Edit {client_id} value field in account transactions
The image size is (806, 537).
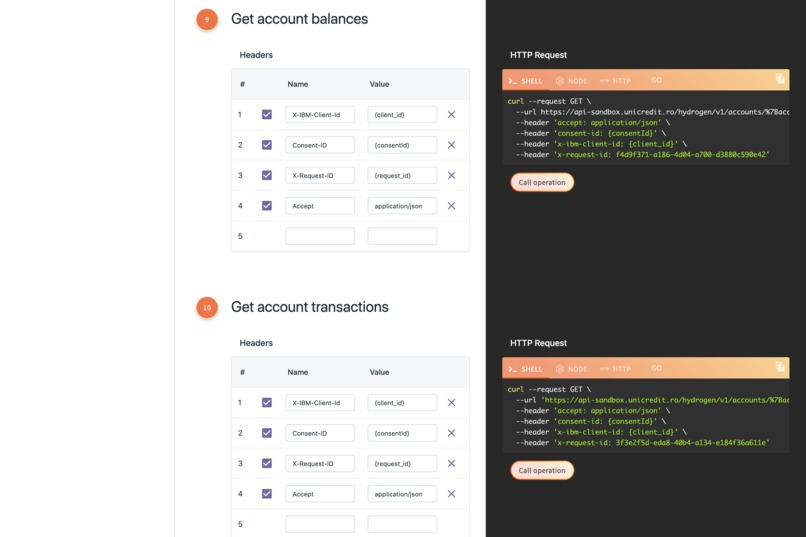tap(402, 402)
